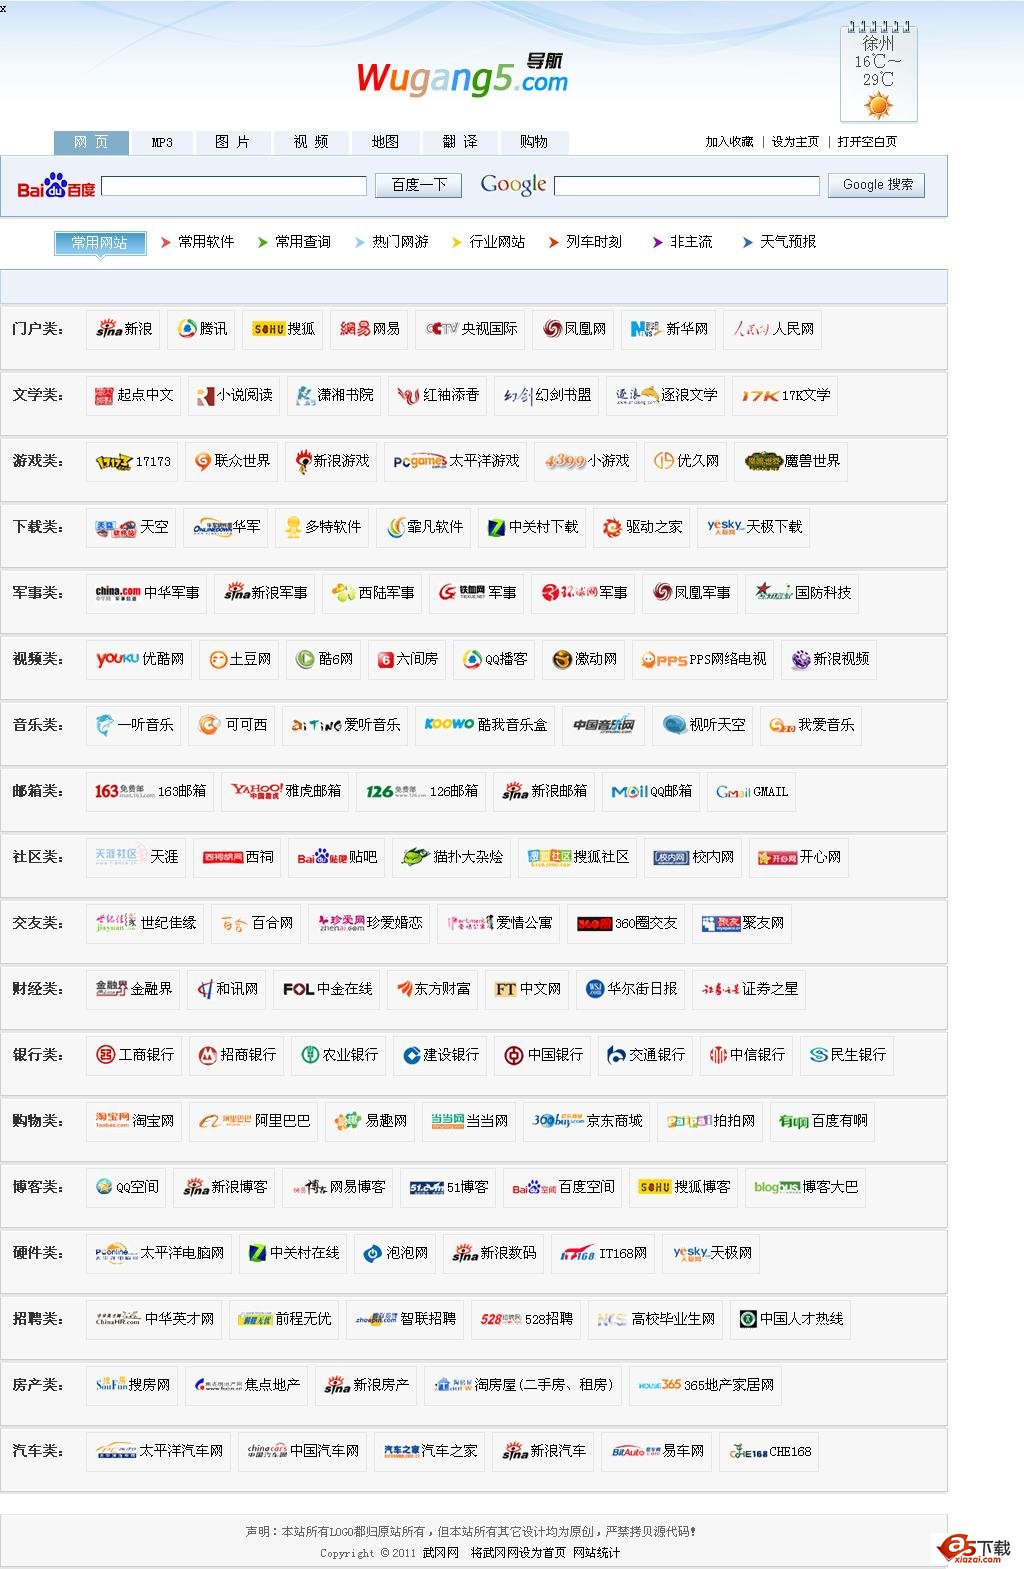Switch to the 翻译 search tab
The image size is (1024, 1569).
point(460,142)
